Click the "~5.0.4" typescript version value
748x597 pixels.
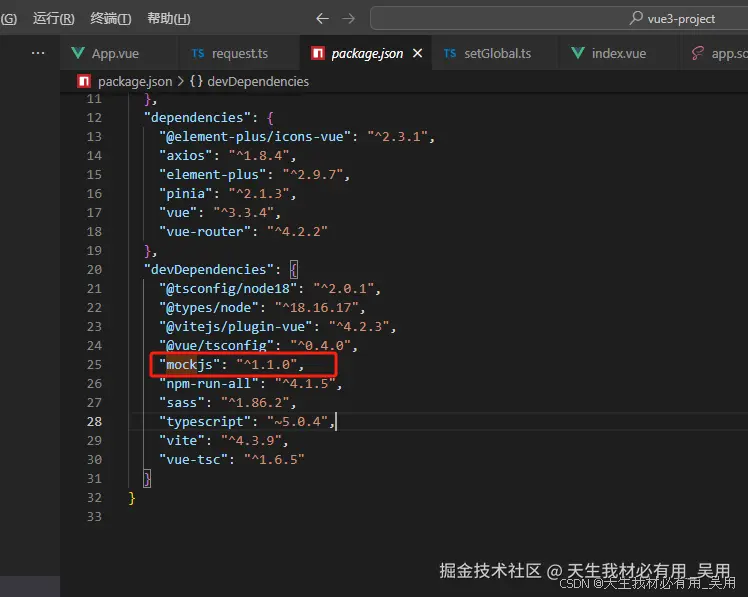coord(298,421)
